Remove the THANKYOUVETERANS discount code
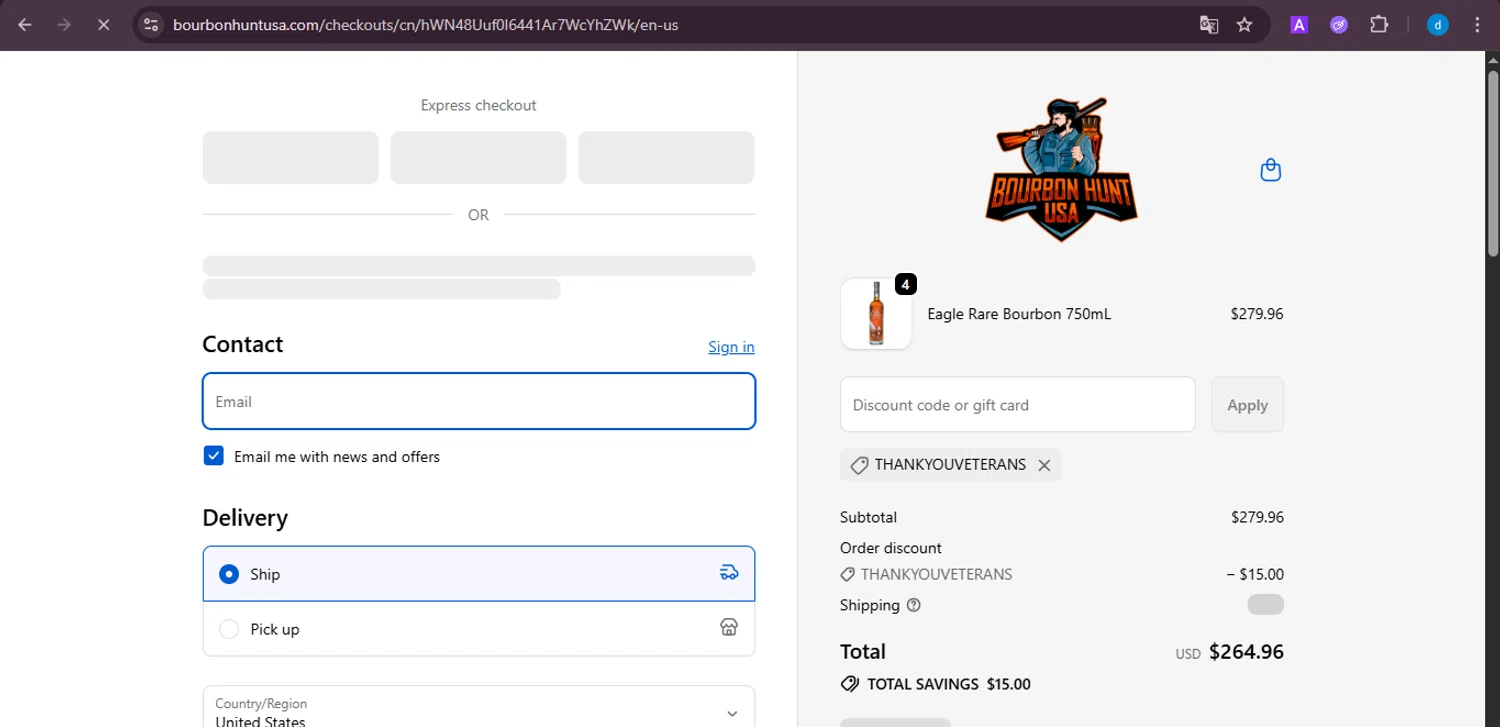 (1044, 465)
